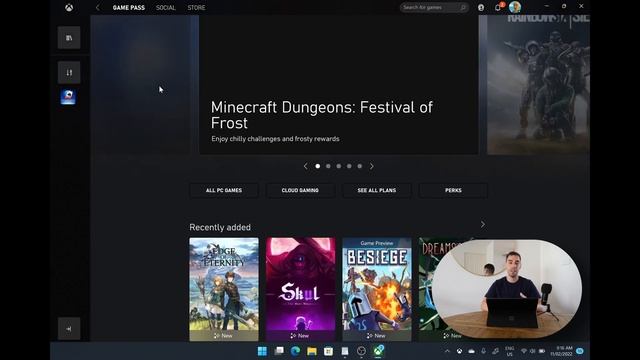This screenshot has width=640, height=360.
Task: Select the second carousel dot
Action: (x=328, y=166)
